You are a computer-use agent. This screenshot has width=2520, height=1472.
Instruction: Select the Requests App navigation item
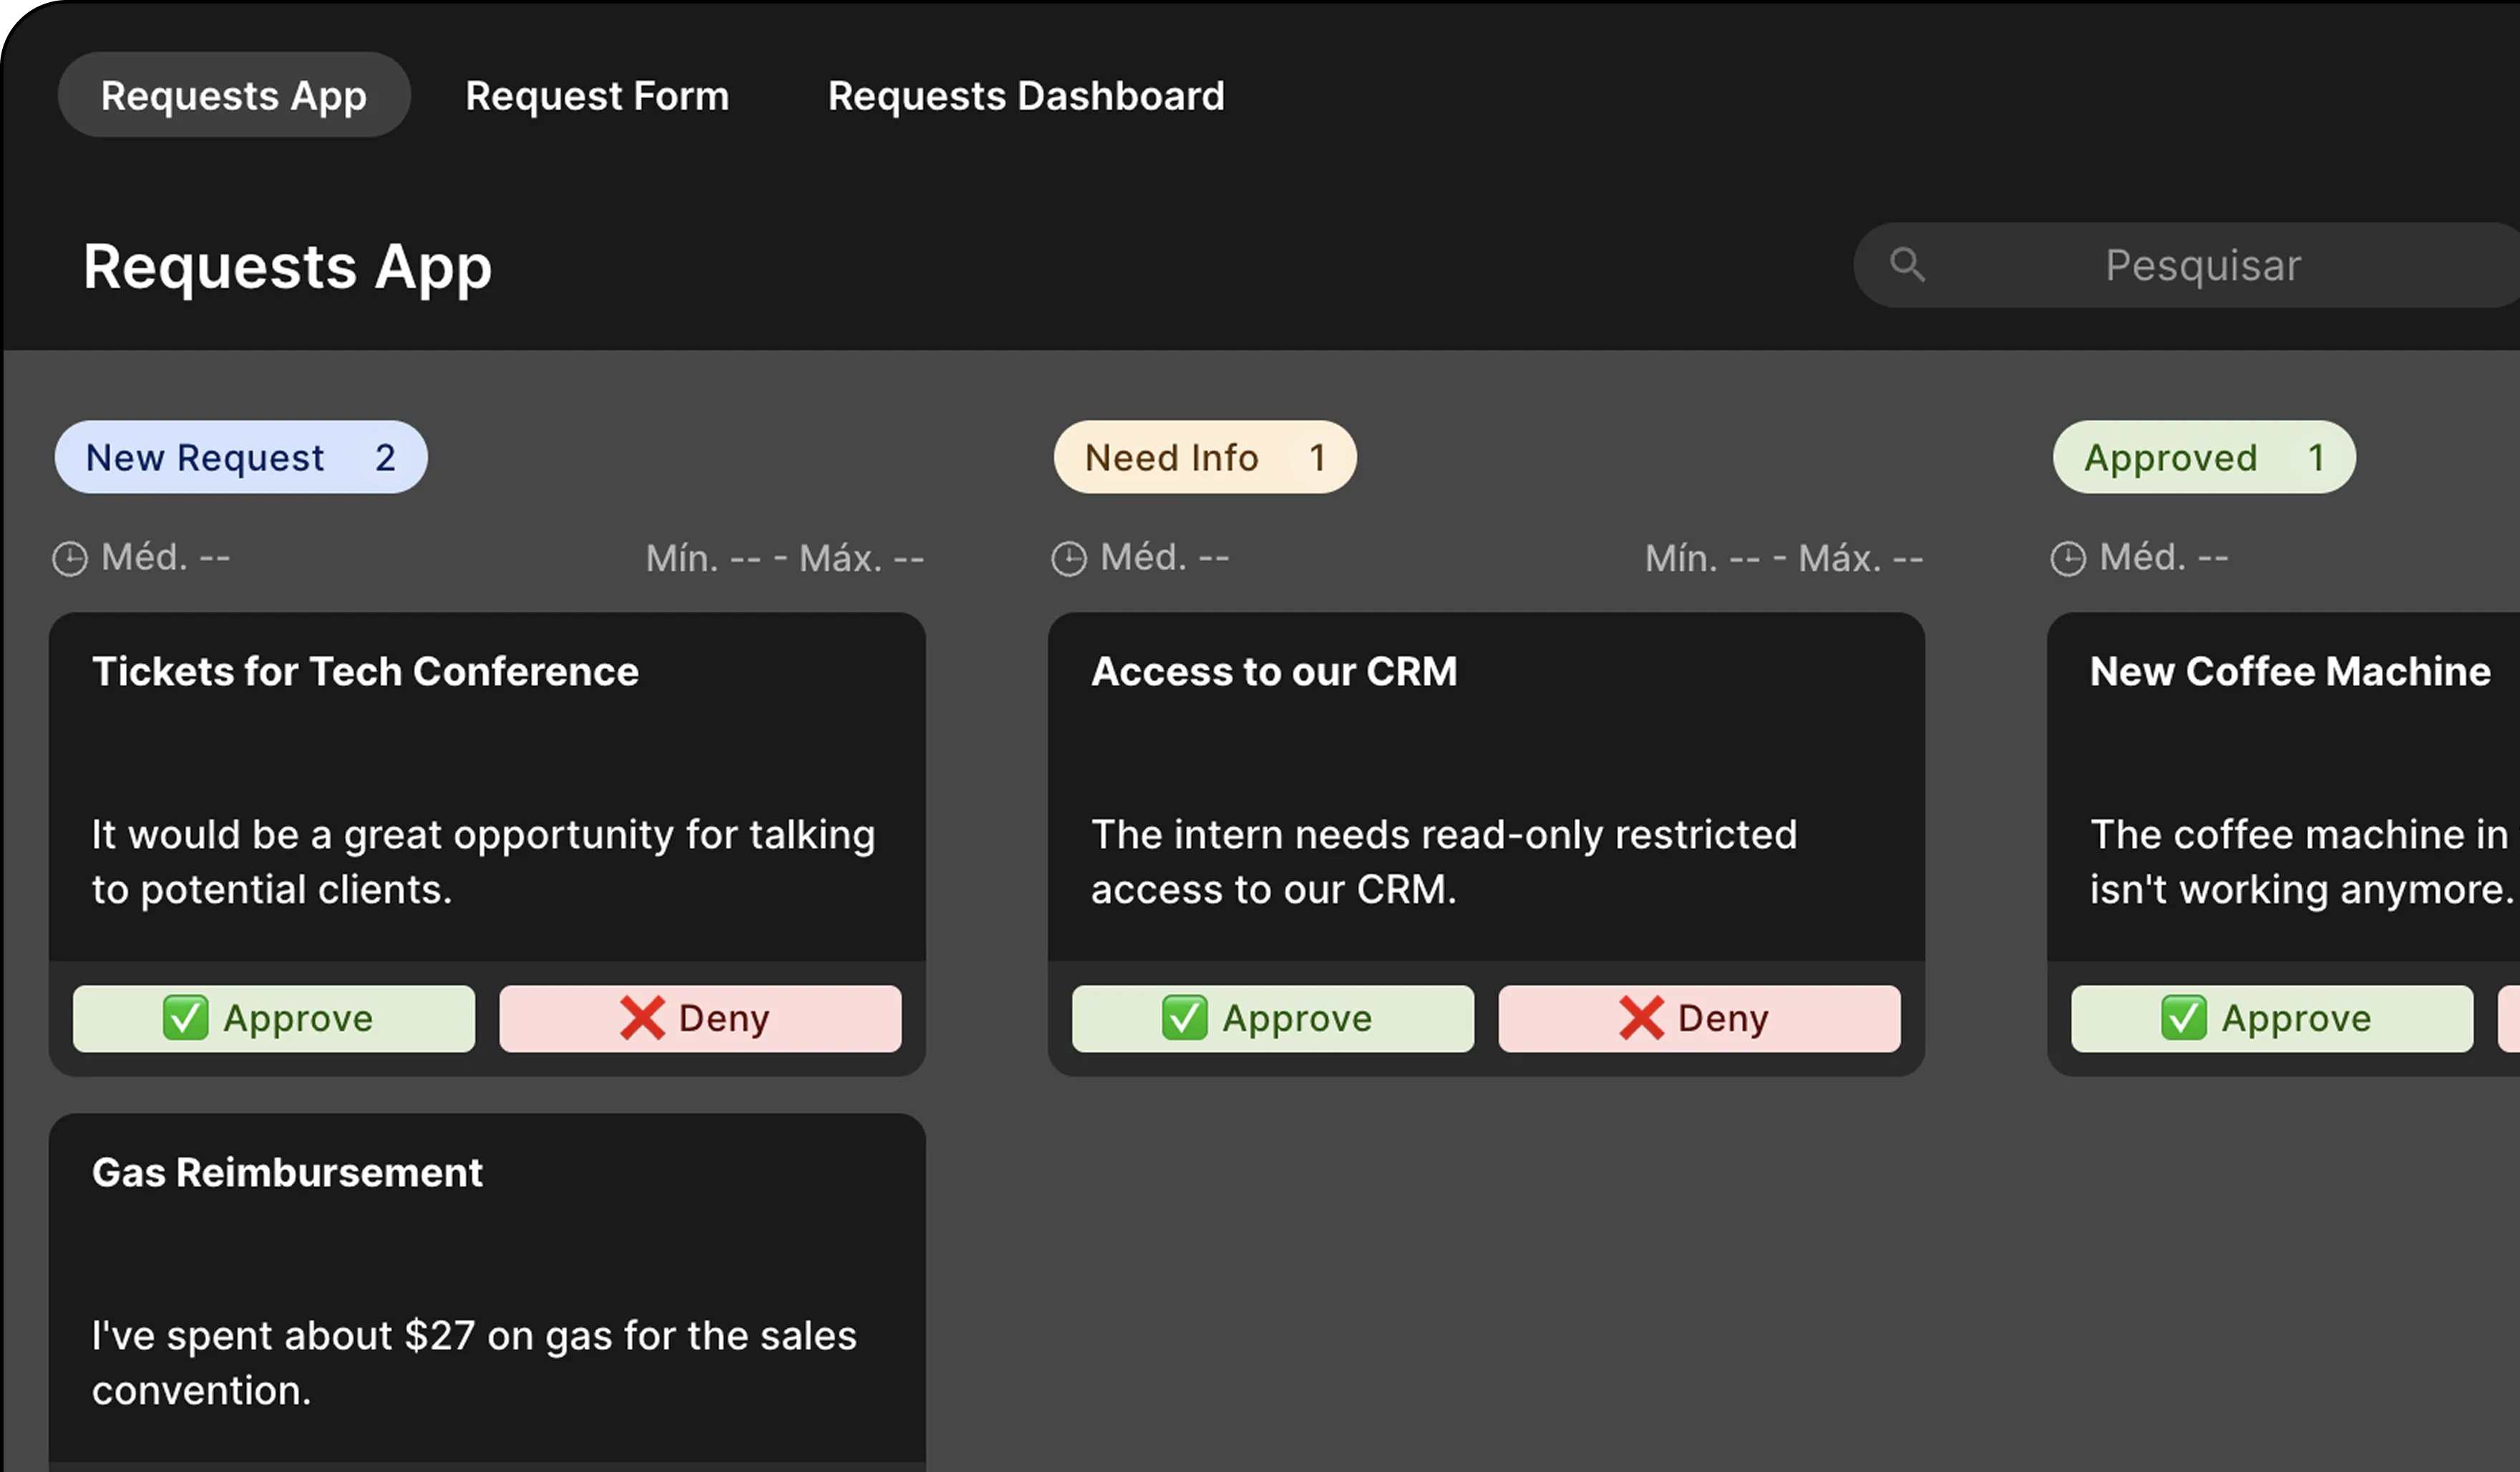point(233,94)
